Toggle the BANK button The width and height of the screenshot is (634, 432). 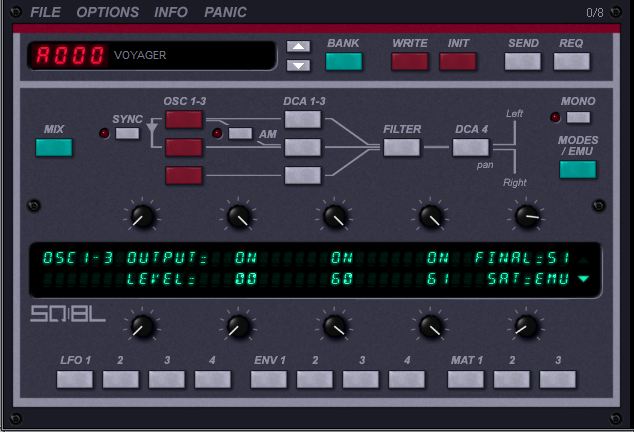pyautogui.click(x=343, y=61)
